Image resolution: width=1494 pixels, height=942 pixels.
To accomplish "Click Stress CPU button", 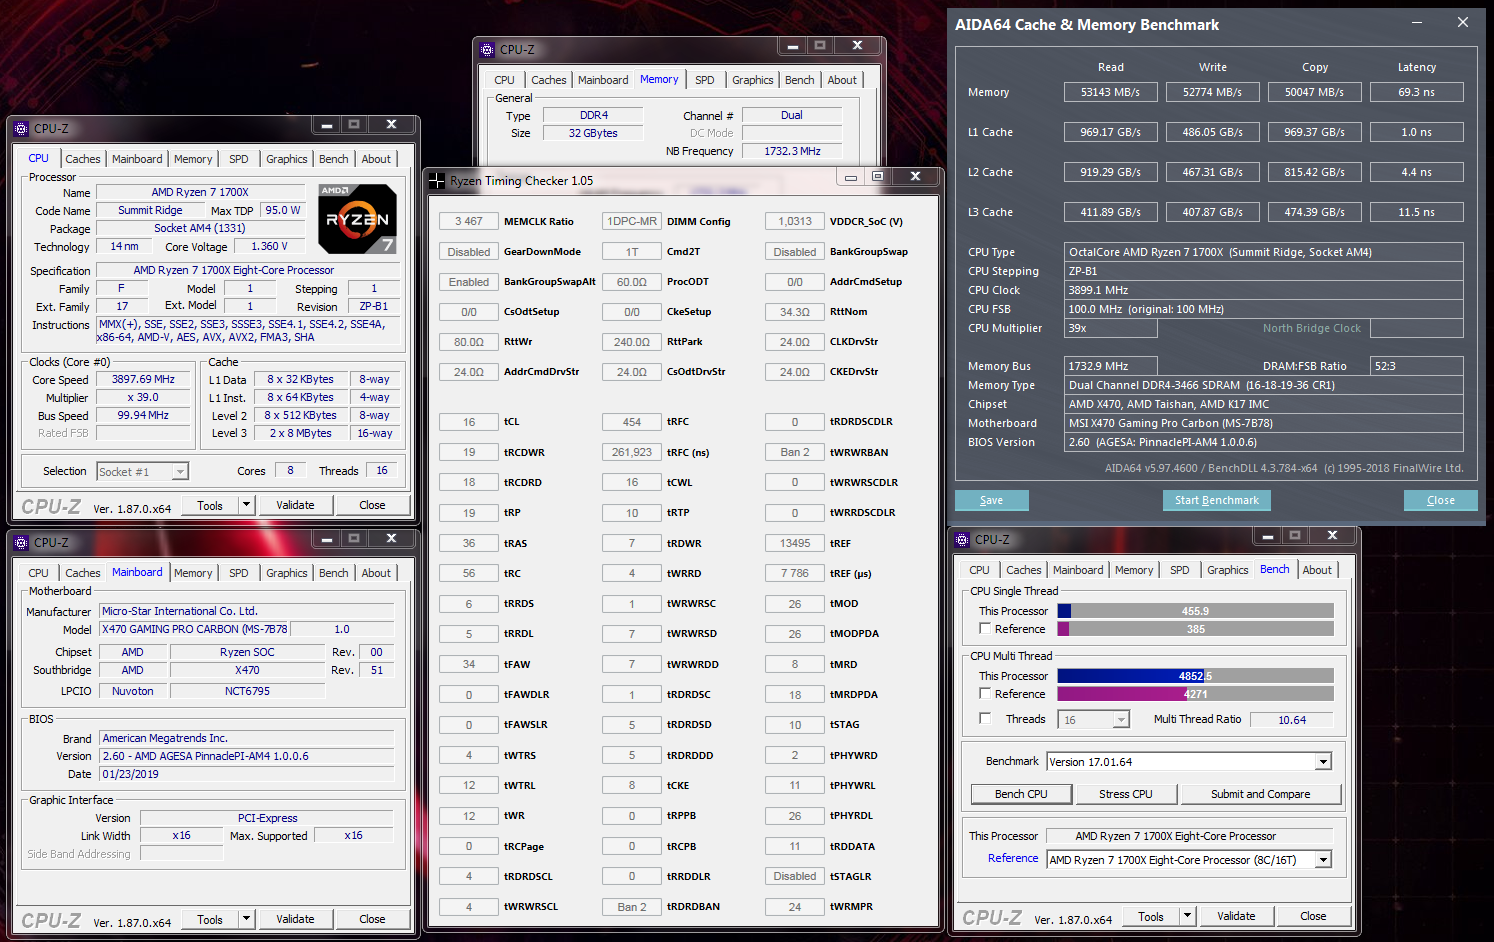I will point(1126,794).
